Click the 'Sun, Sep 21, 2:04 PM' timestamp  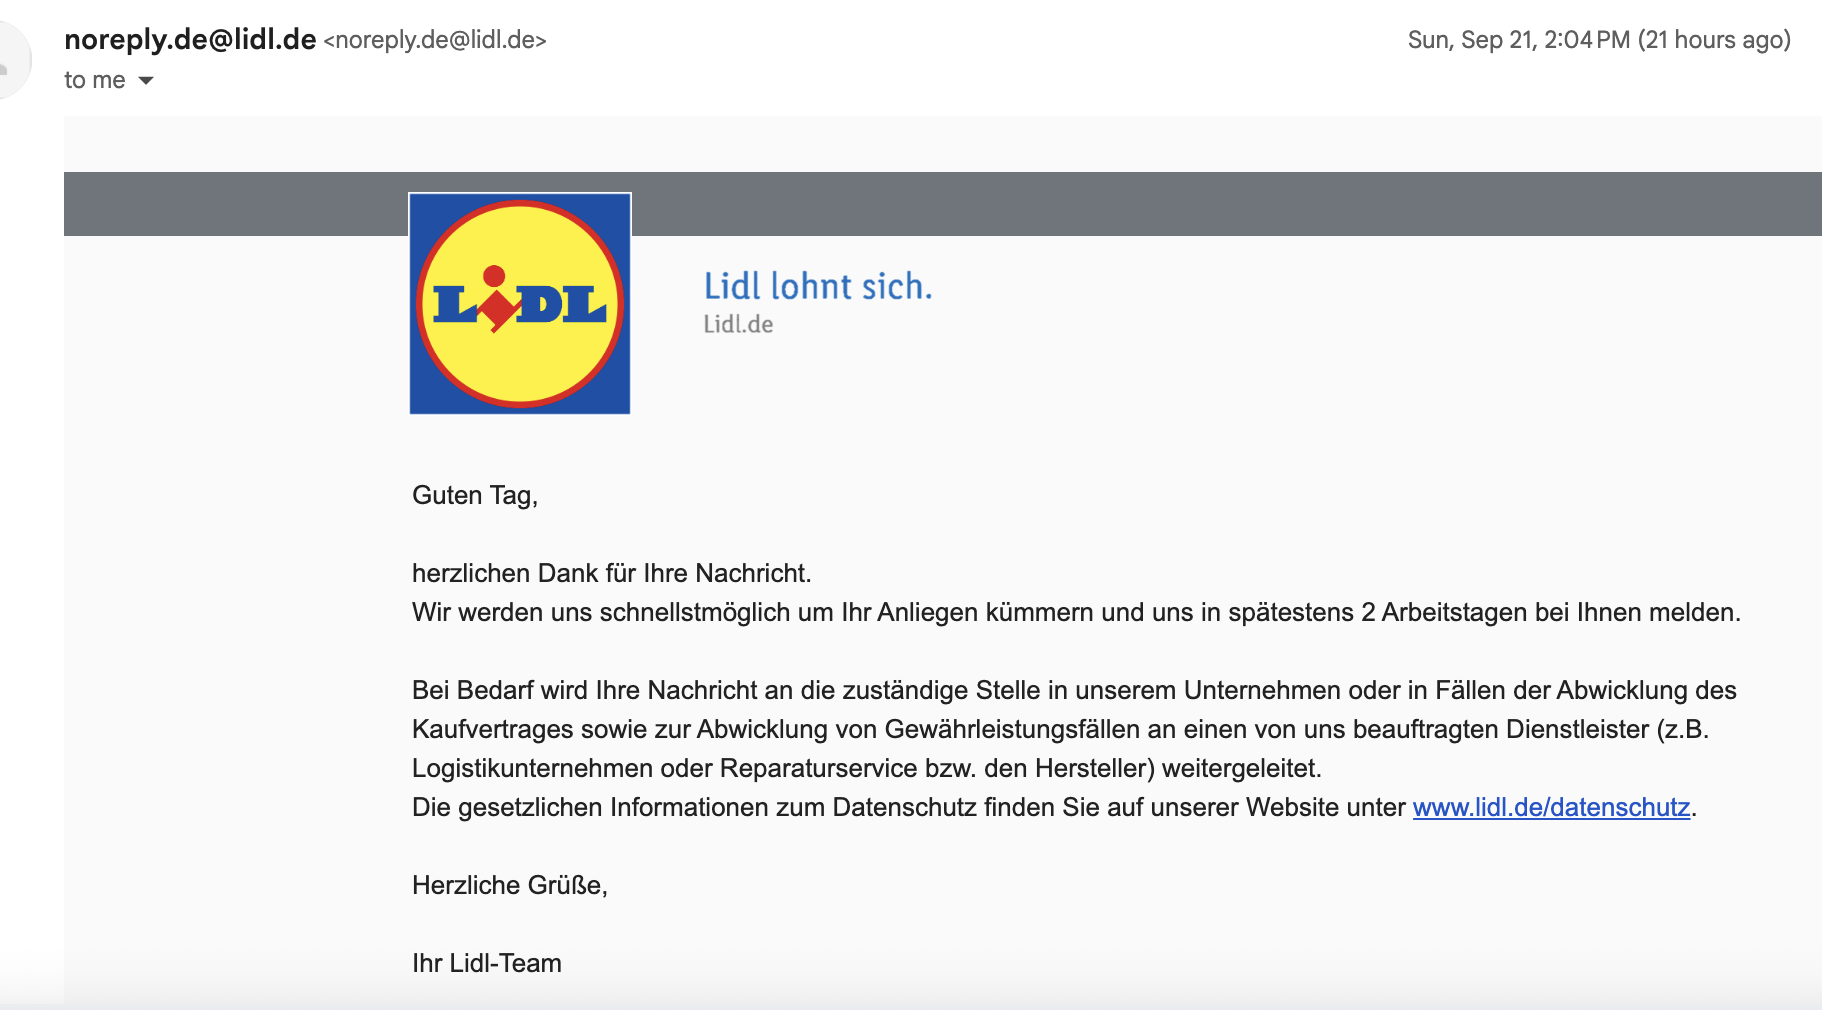click(x=1518, y=40)
